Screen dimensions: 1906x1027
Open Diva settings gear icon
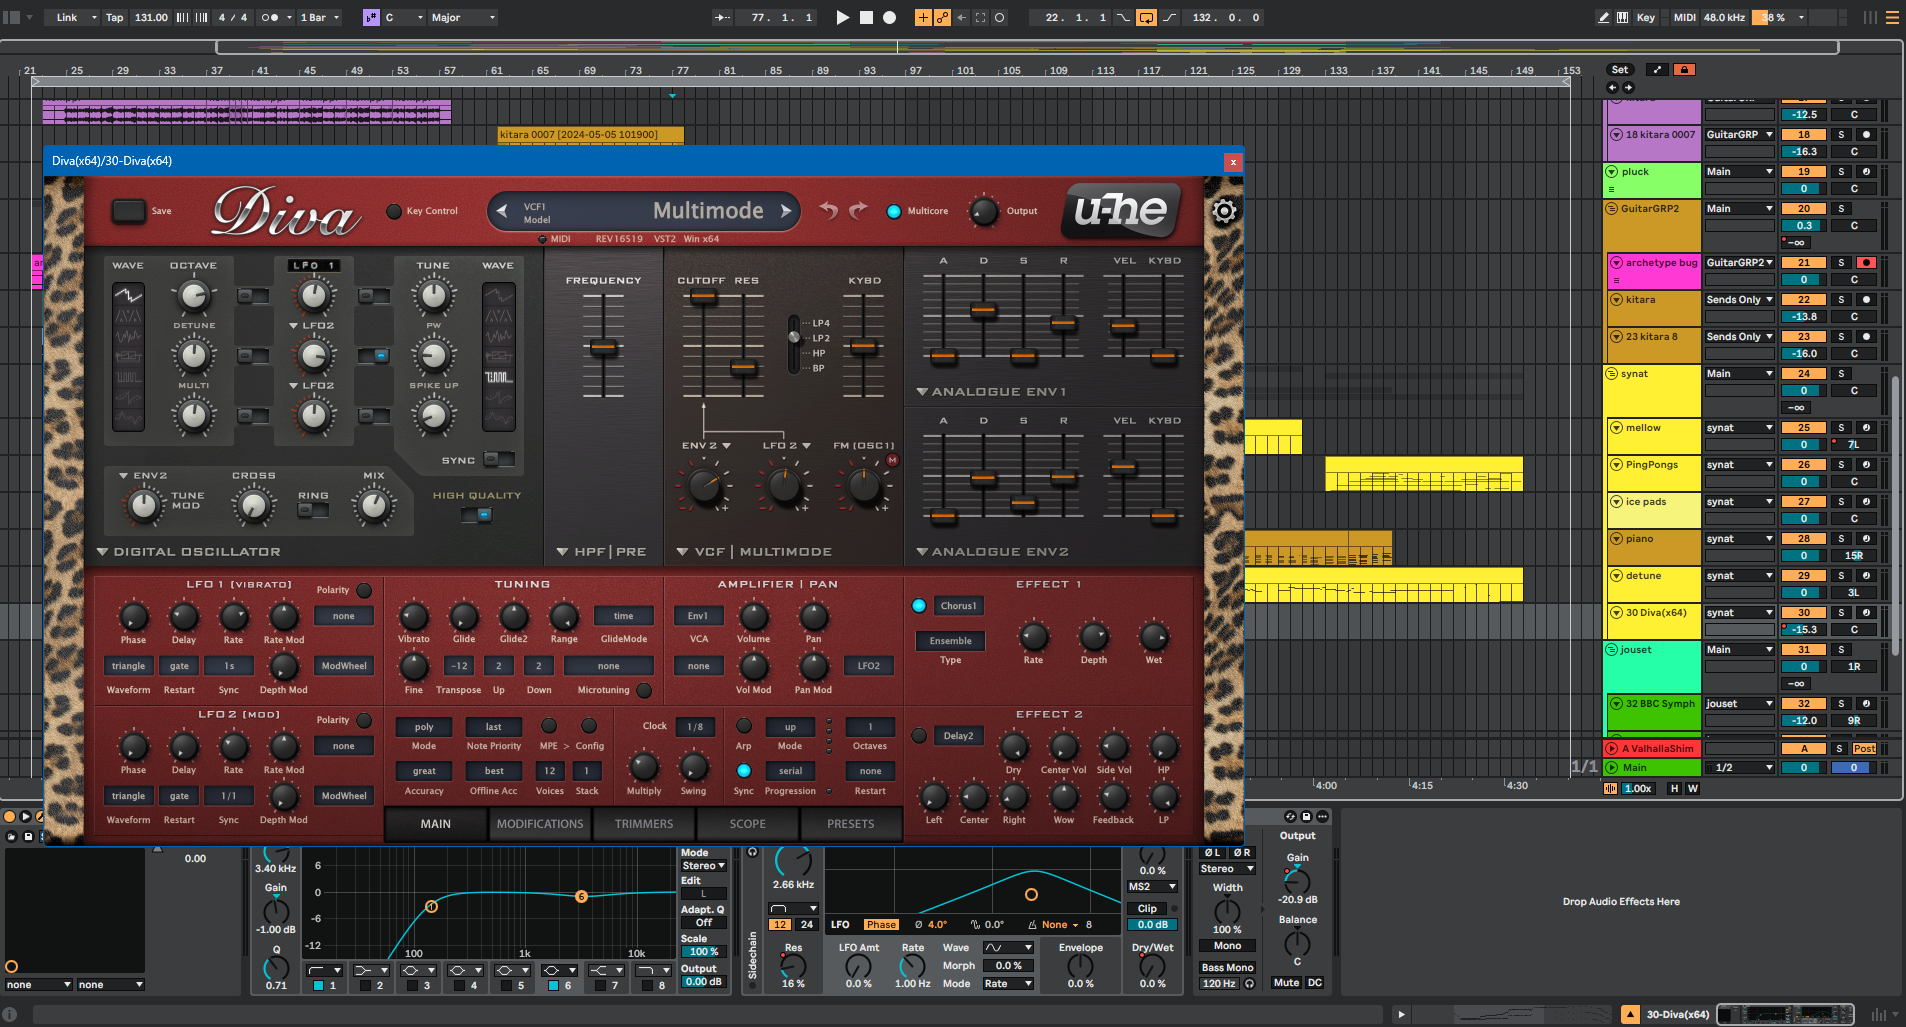point(1224,211)
